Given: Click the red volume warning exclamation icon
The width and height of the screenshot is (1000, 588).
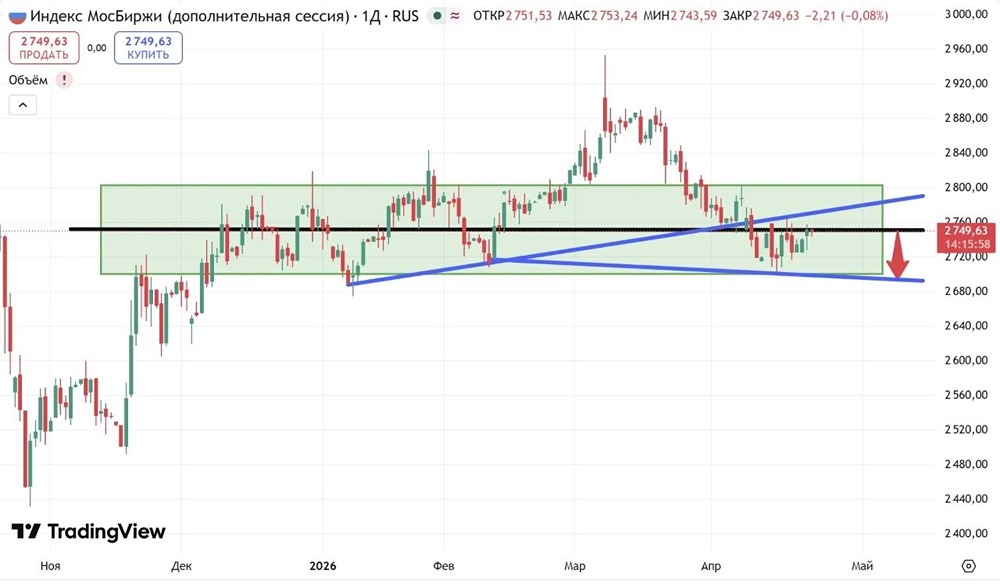Looking at the screenshot, I should [64, 80].
